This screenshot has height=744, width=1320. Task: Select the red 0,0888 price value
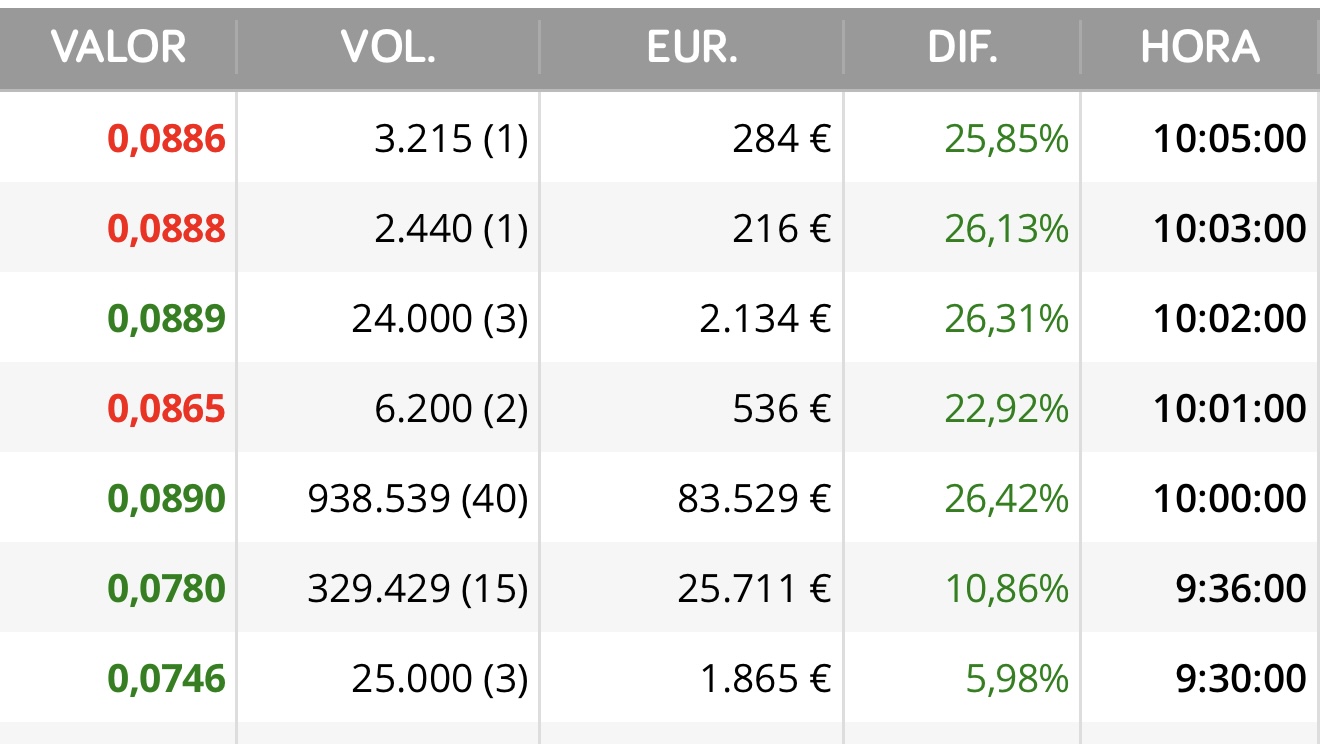point(166,229)
